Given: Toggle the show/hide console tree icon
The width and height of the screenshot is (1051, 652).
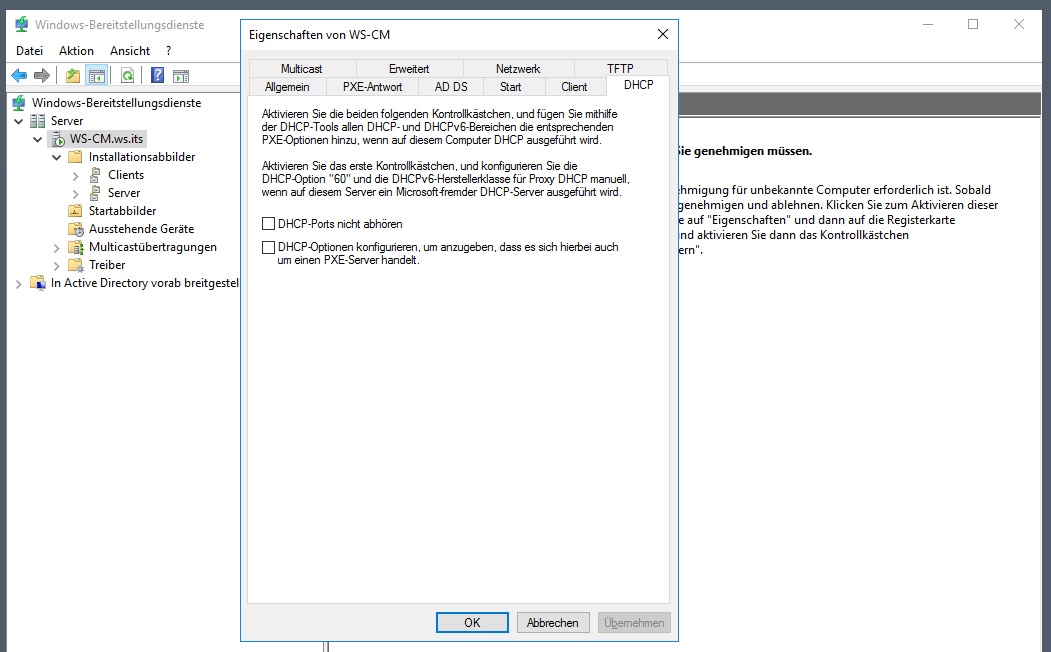Looking at the screenshot, I should click(97, 76).
